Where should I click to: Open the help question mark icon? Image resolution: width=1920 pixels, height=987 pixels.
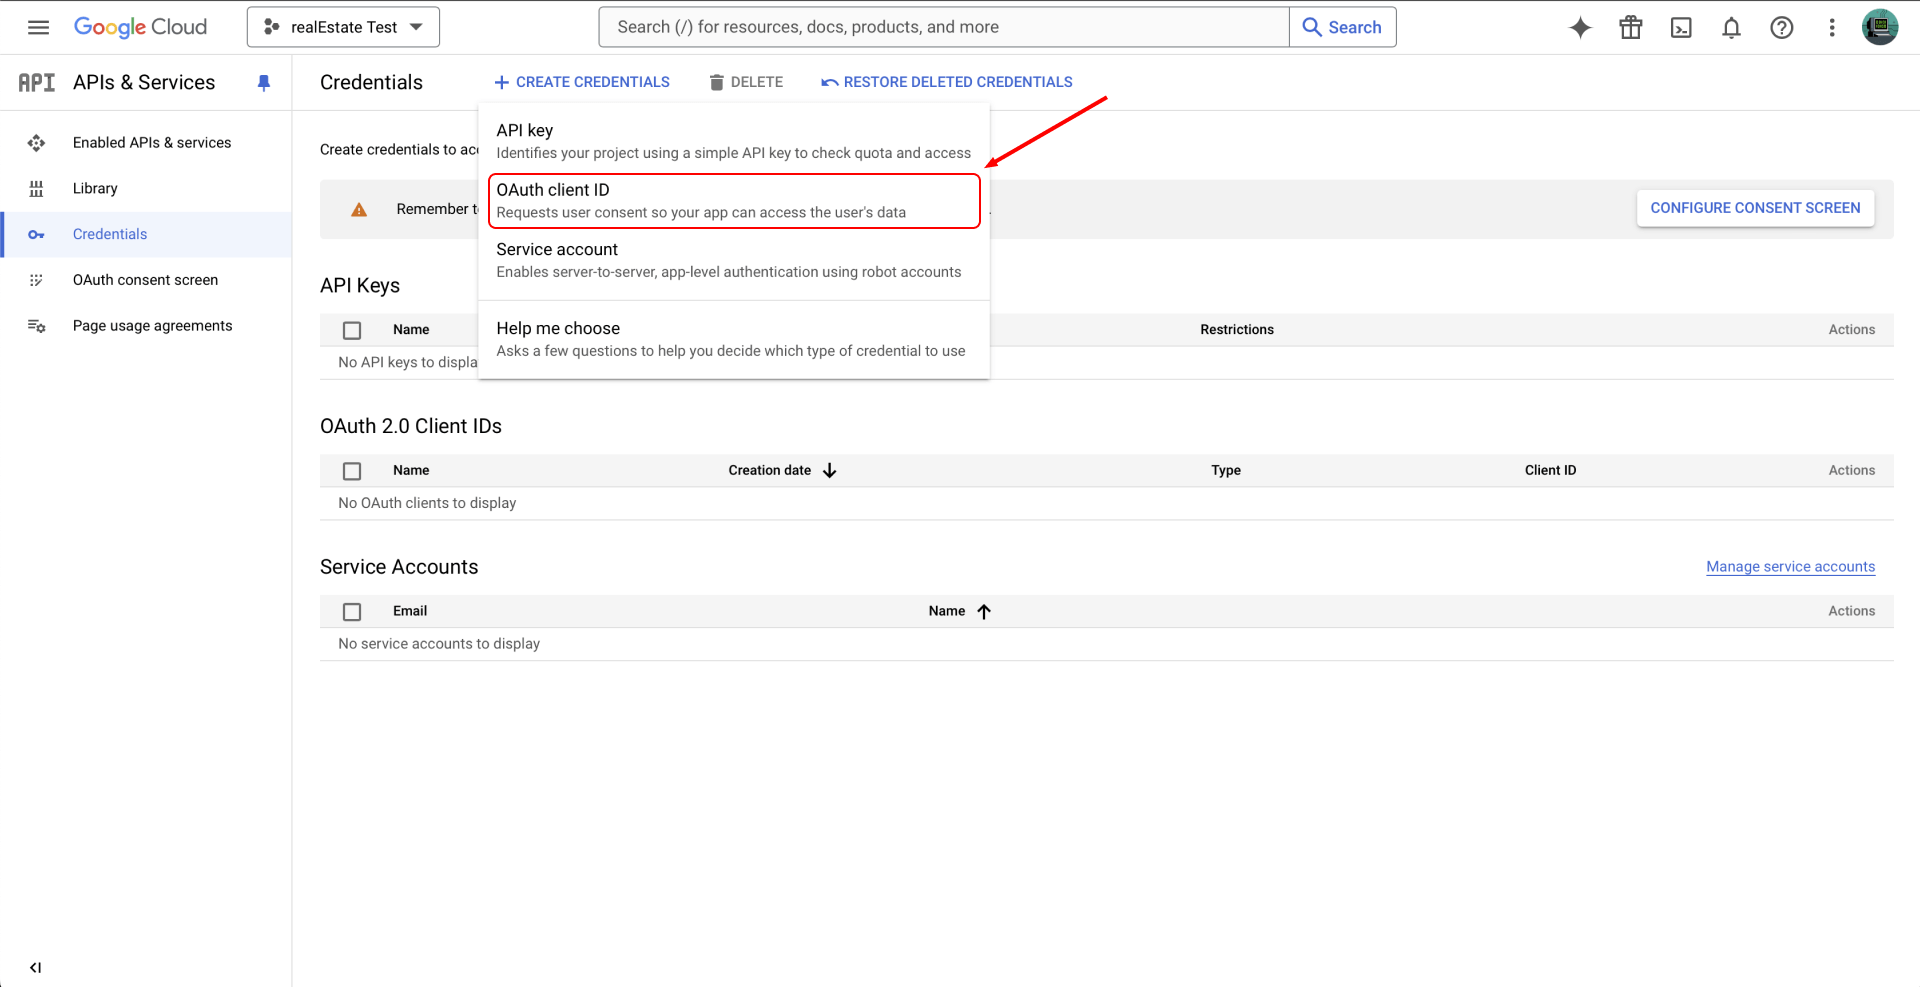click(1781, 27)
